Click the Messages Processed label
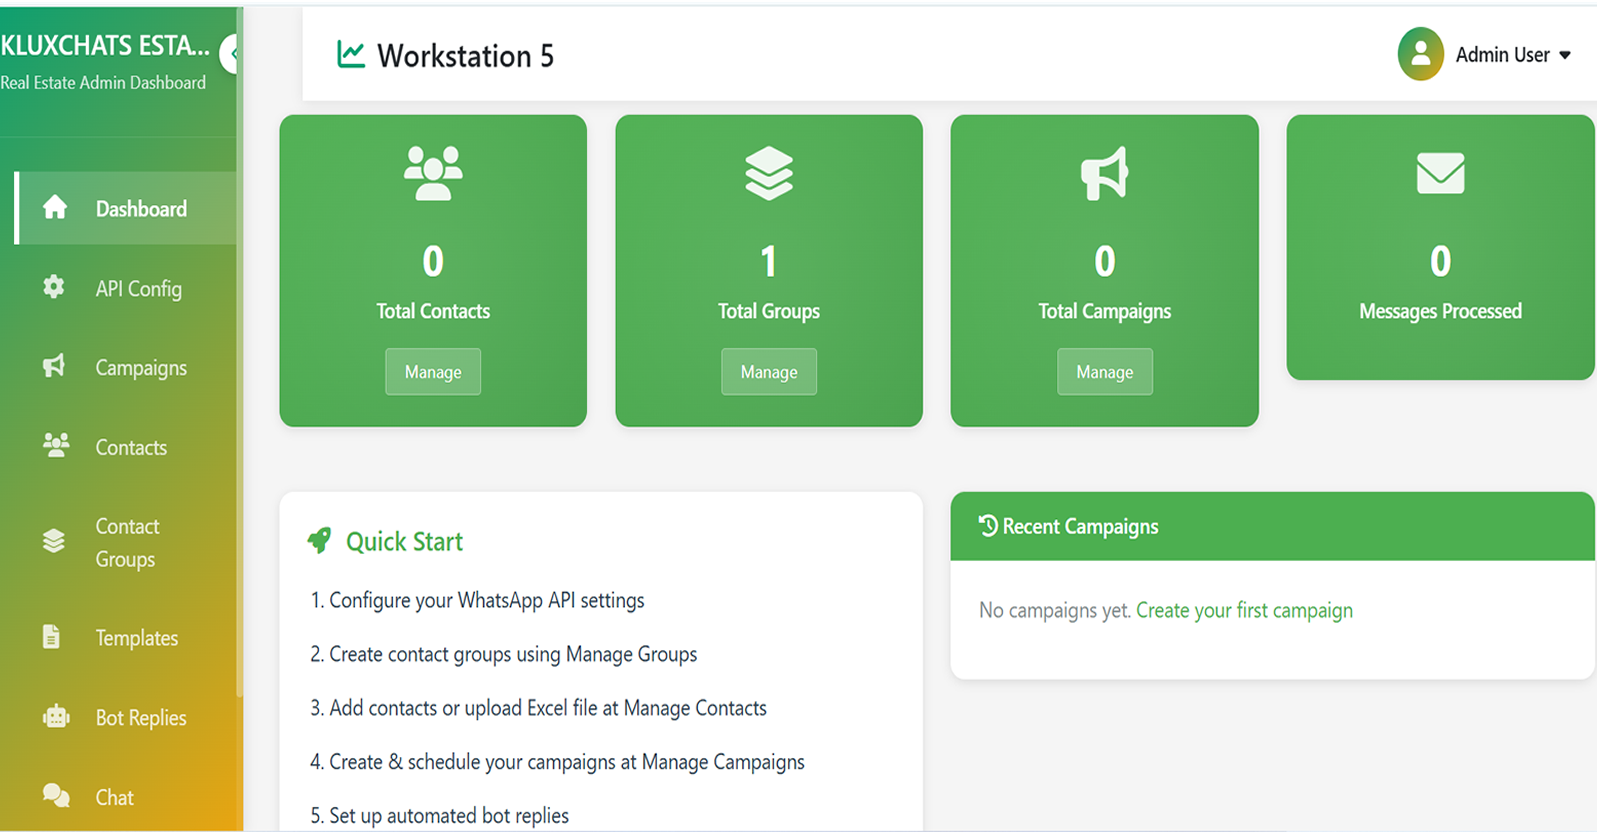 click(x=1440, y=311)
